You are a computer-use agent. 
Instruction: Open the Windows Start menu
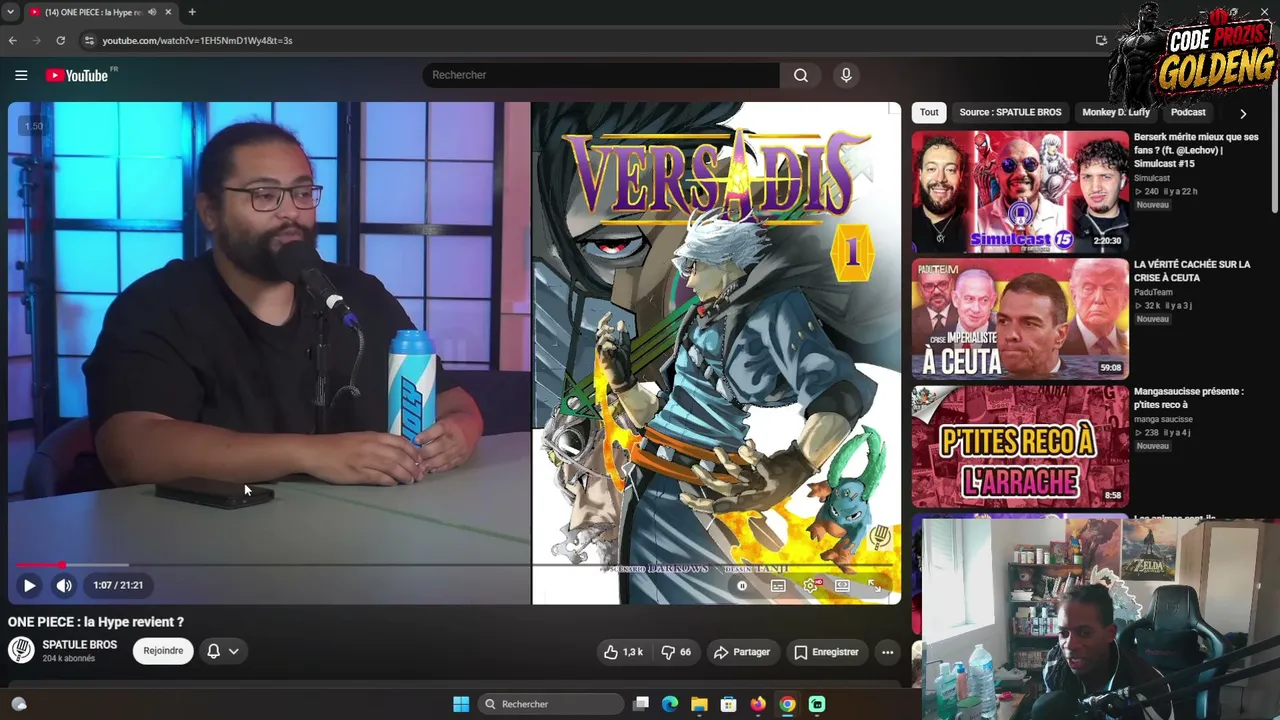click(x=461, y=704)
